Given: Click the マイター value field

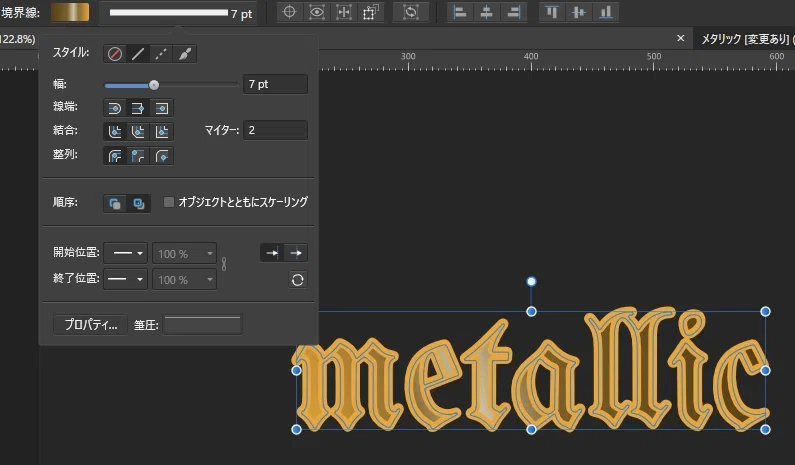Looking at the screenshot, I should [x=275, y=130].
